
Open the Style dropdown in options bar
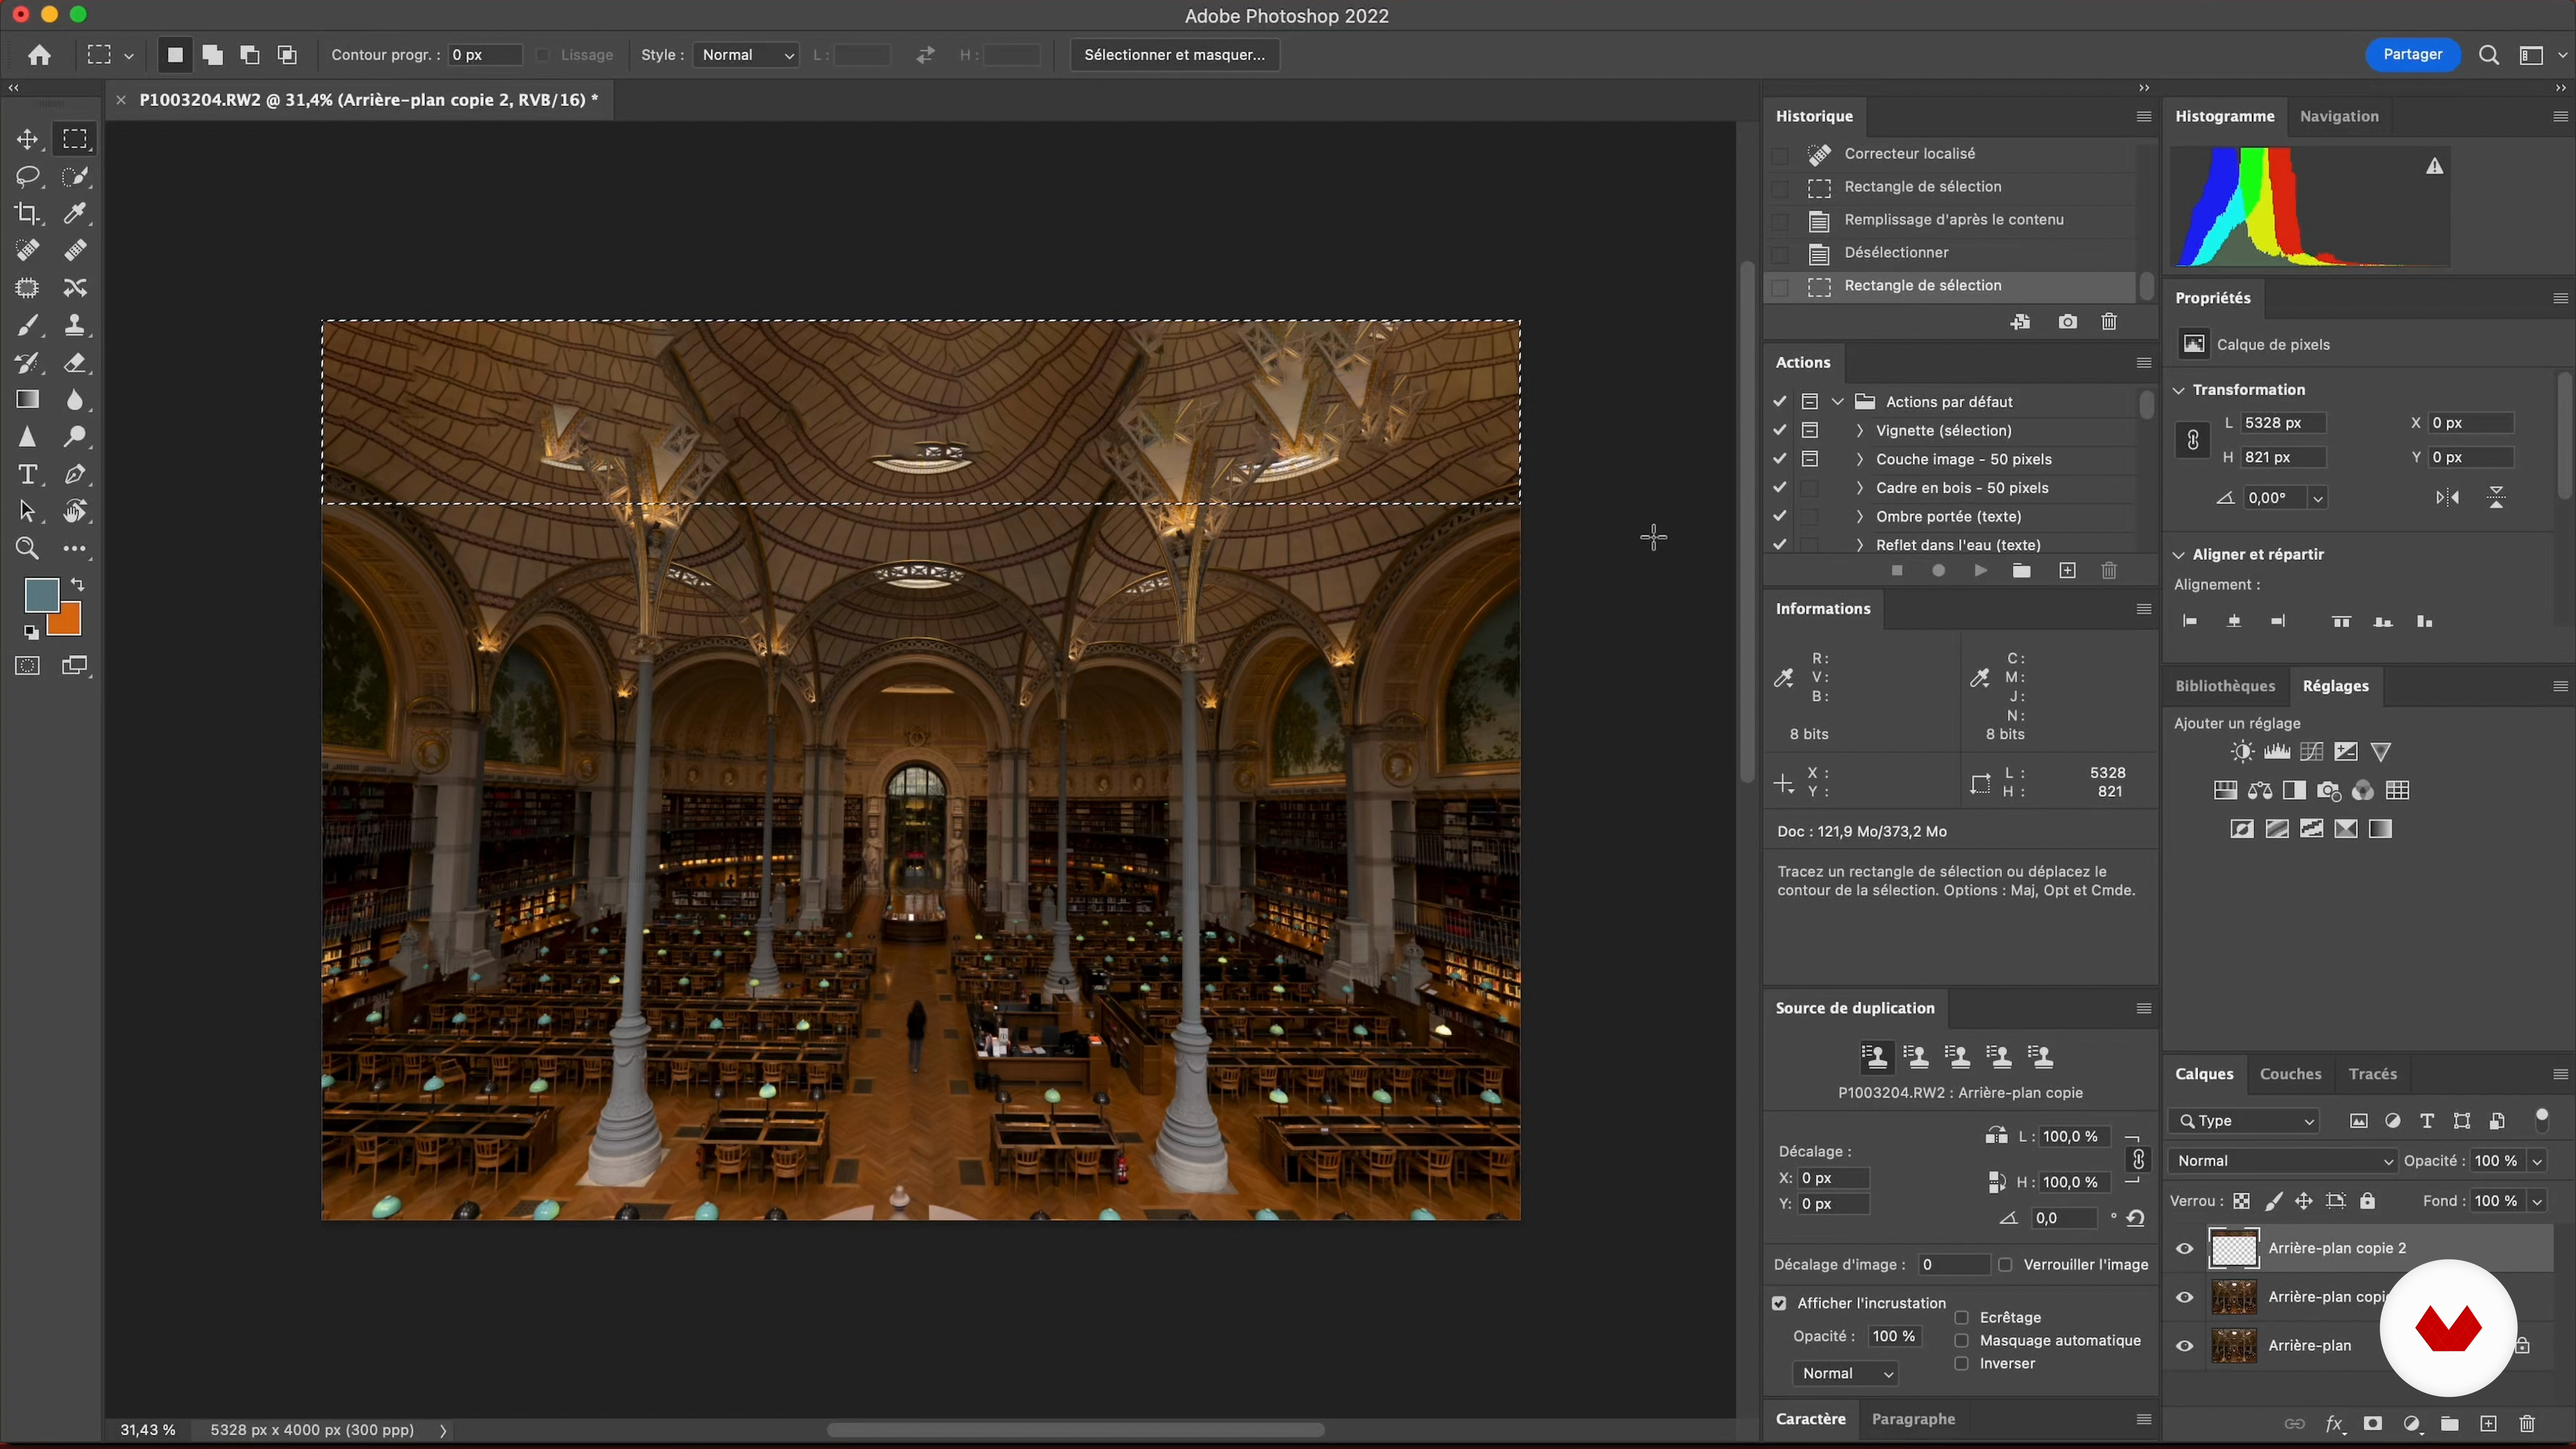click(x=746, y=55)
